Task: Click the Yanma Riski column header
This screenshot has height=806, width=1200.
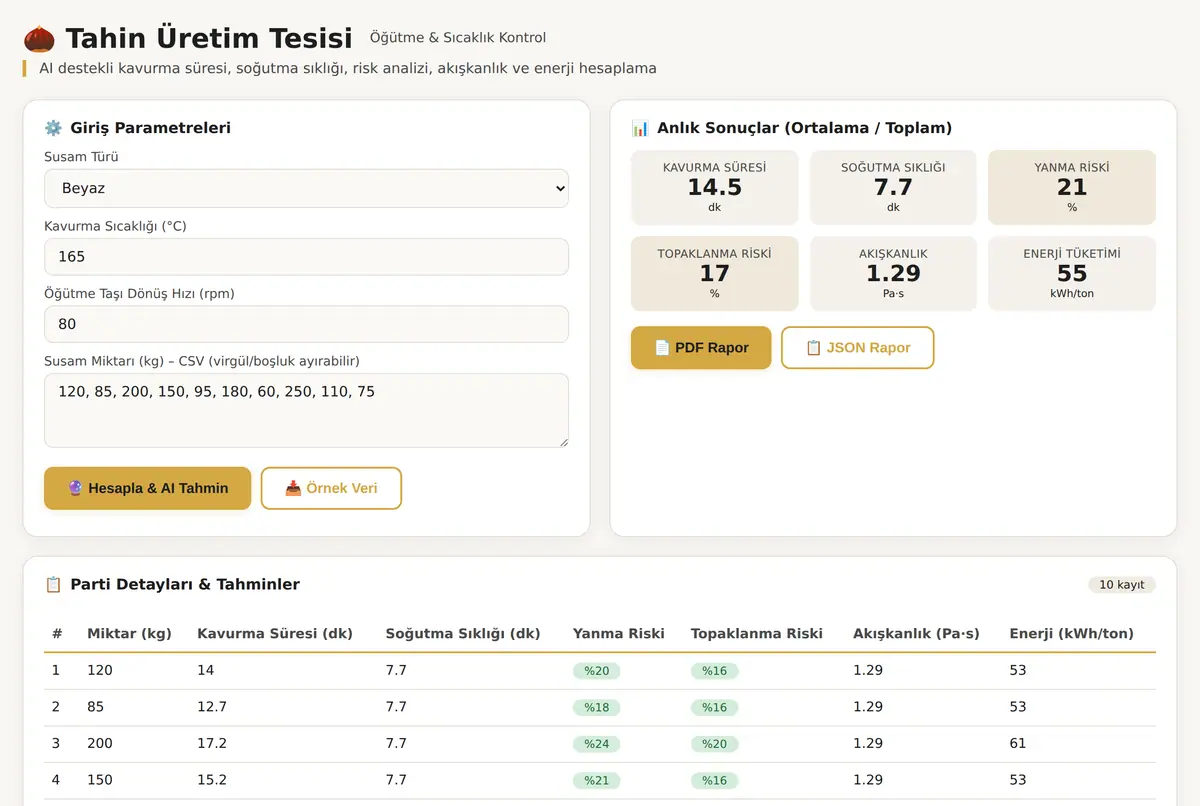Action: point(619,633)
